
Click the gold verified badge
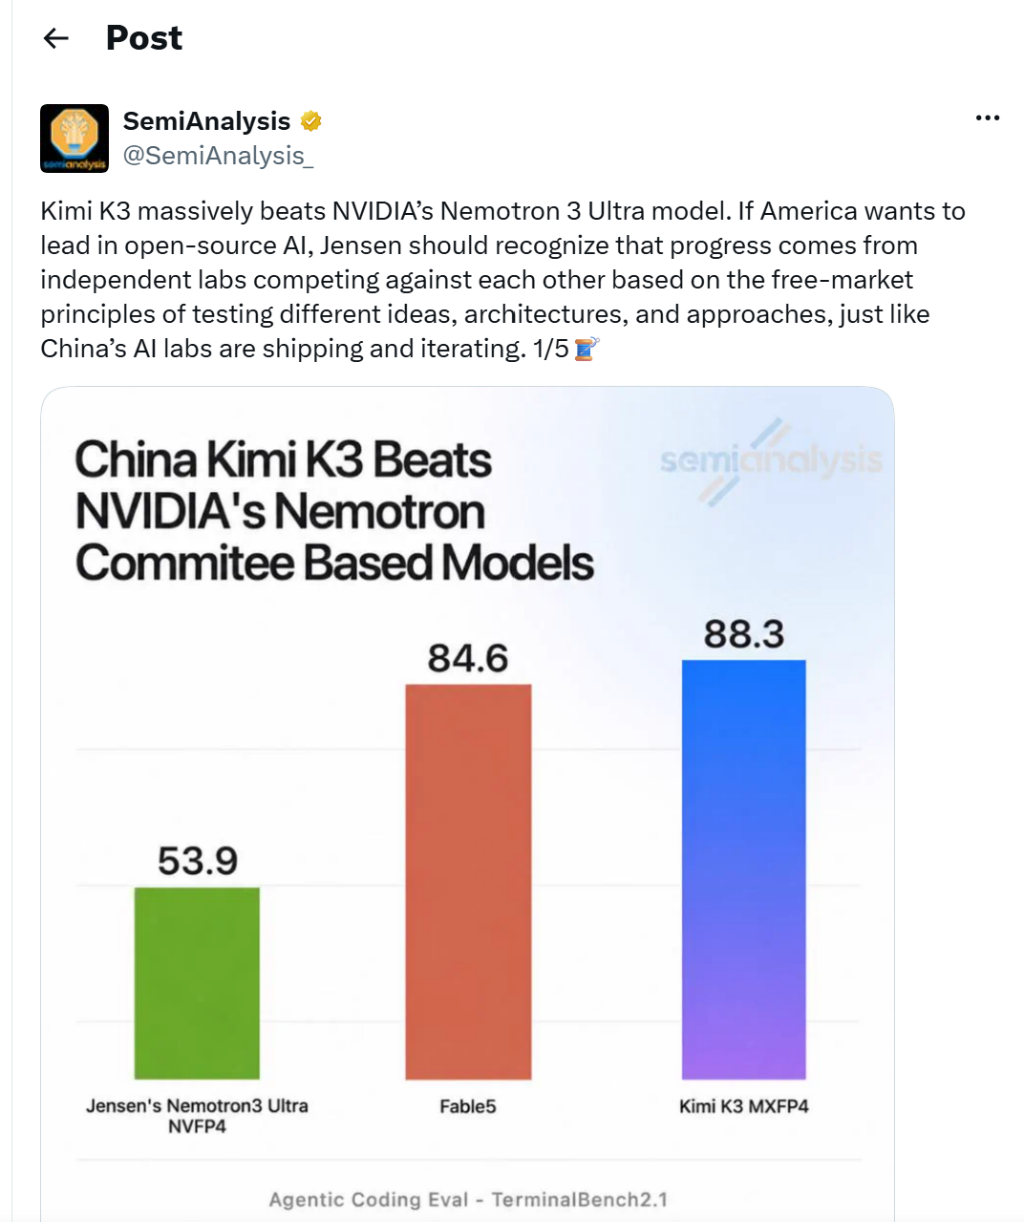click(311, 121)
